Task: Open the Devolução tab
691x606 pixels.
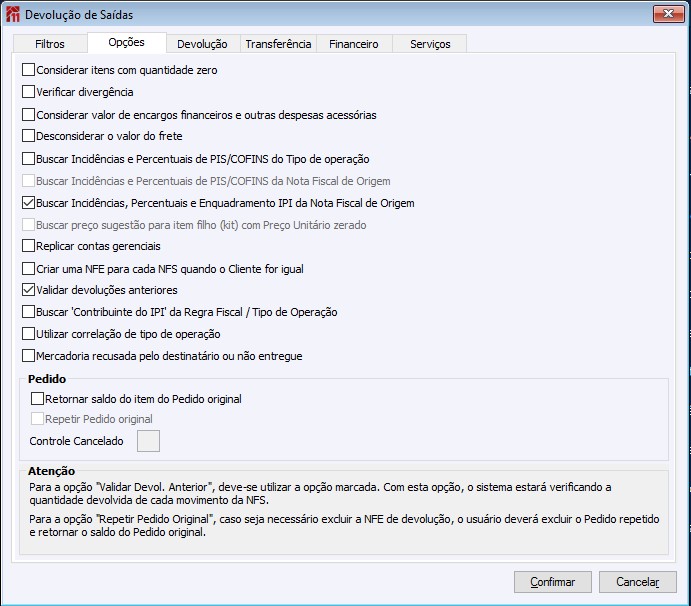Action: tap(202, 44)
